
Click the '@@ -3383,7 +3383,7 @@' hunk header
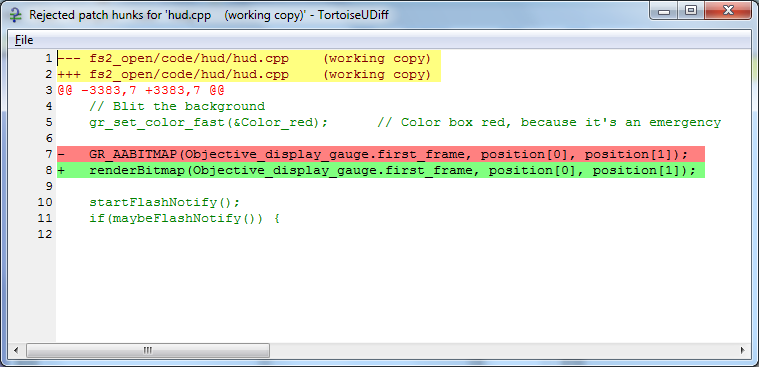[x=141, y=91]
